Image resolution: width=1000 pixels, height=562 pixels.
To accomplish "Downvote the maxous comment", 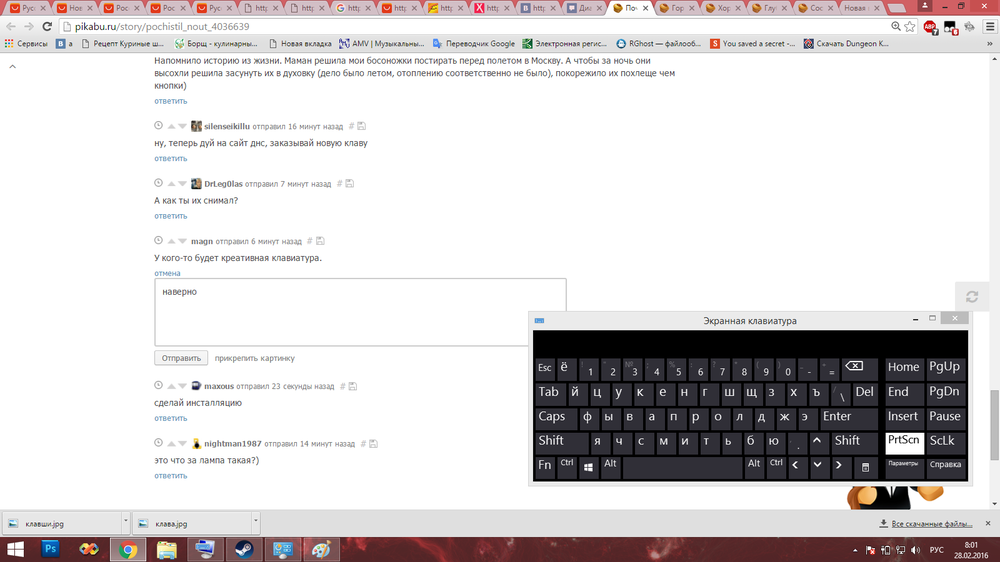I will pyautogui.click(x=182, y=386).
